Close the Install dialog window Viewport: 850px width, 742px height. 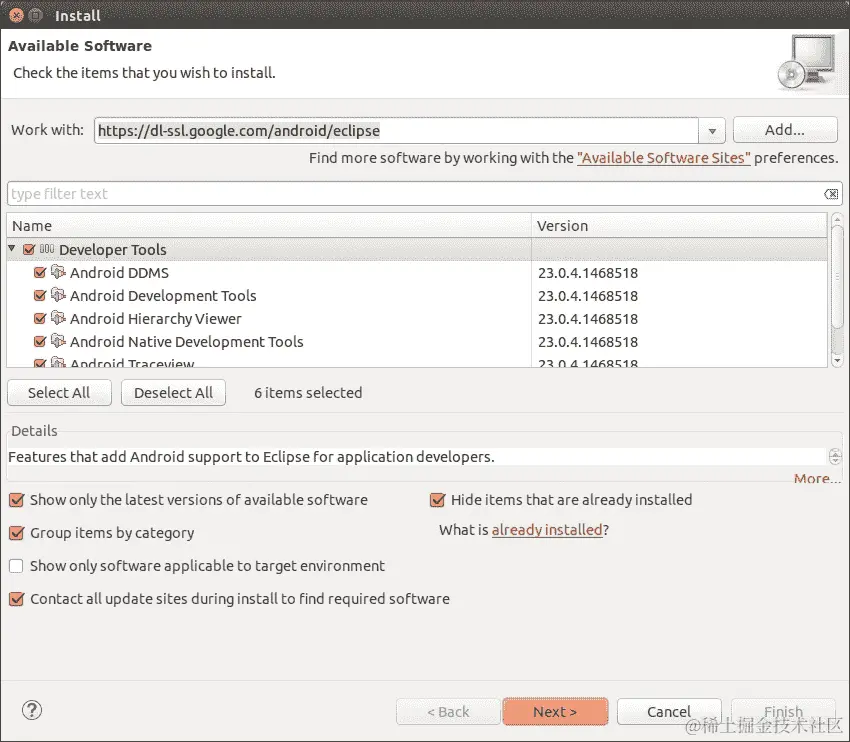(16, 15)
